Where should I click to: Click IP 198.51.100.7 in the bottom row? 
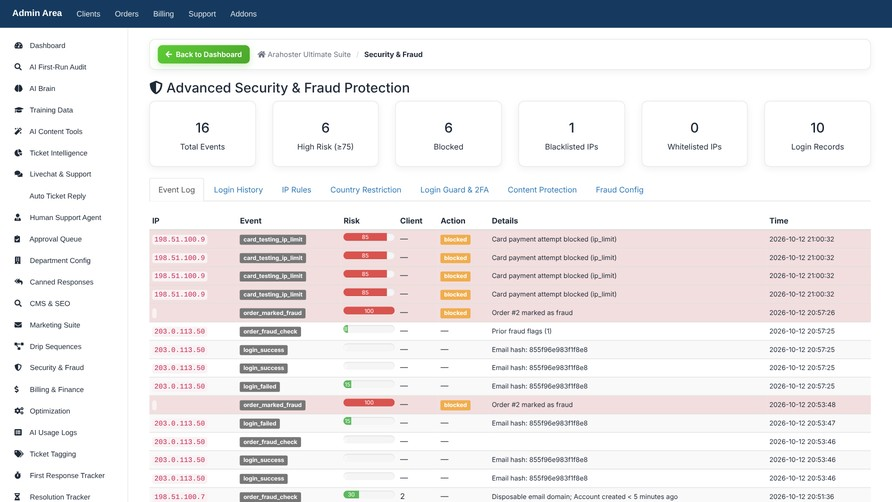tap(180, 497)
